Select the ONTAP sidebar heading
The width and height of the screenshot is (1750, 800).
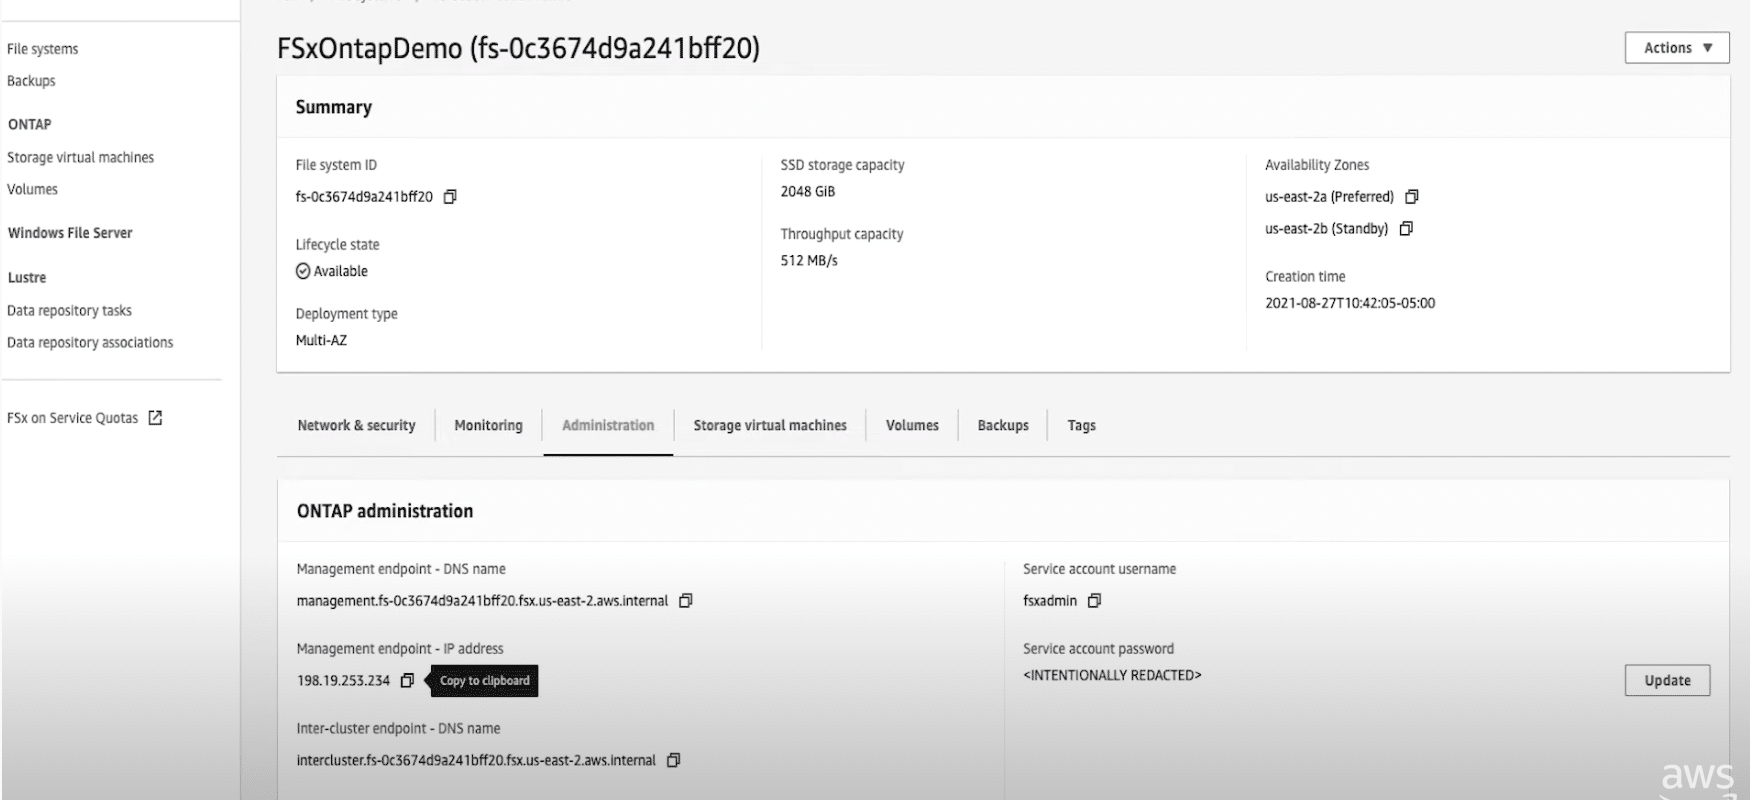pos(29,124)
